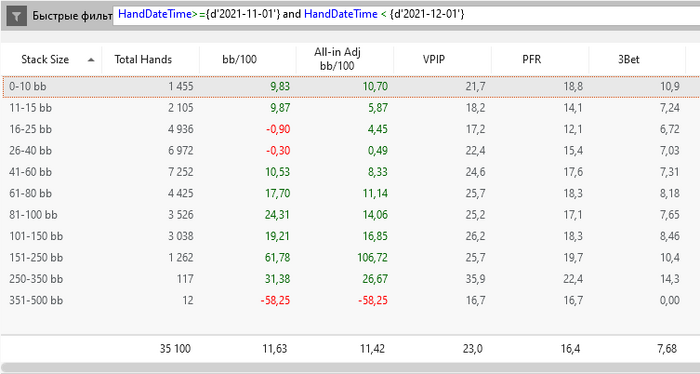
Task: Click the HandDateTime filter expression field
Action: [x=406, y=15]
